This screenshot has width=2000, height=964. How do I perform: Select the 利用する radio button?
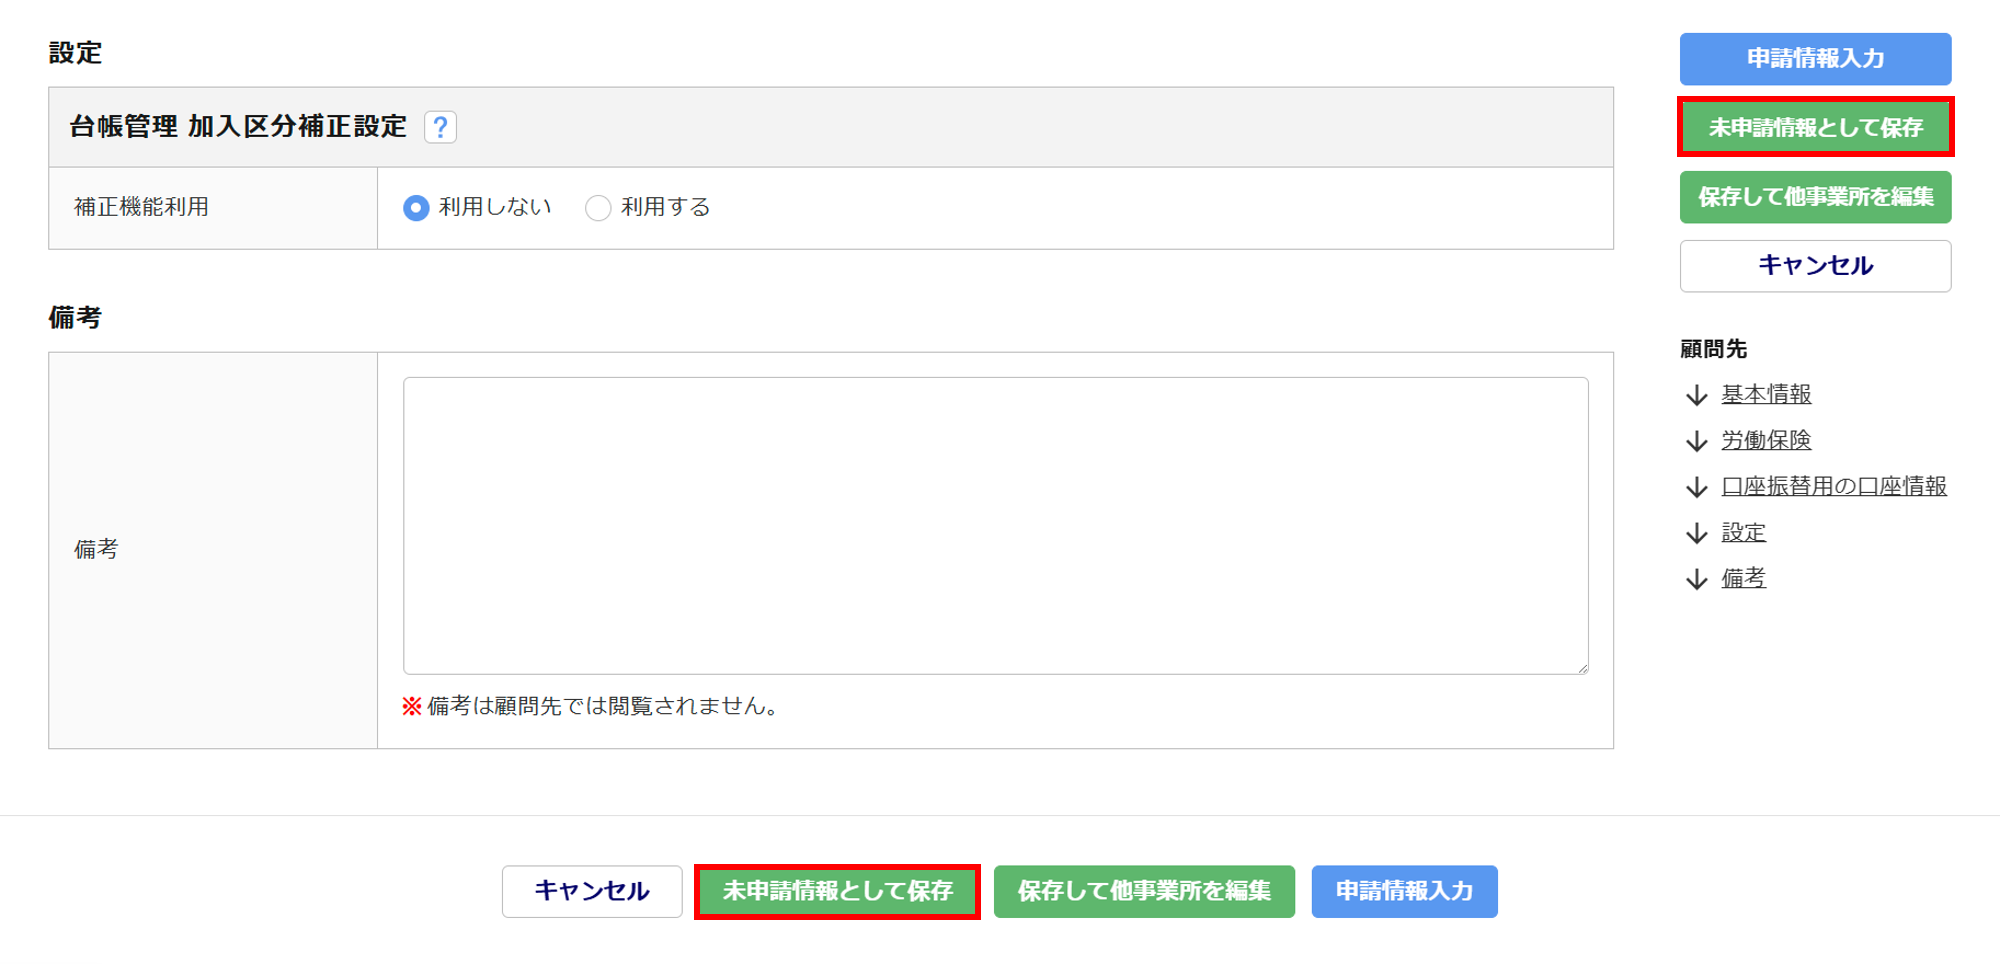point(598,207)
